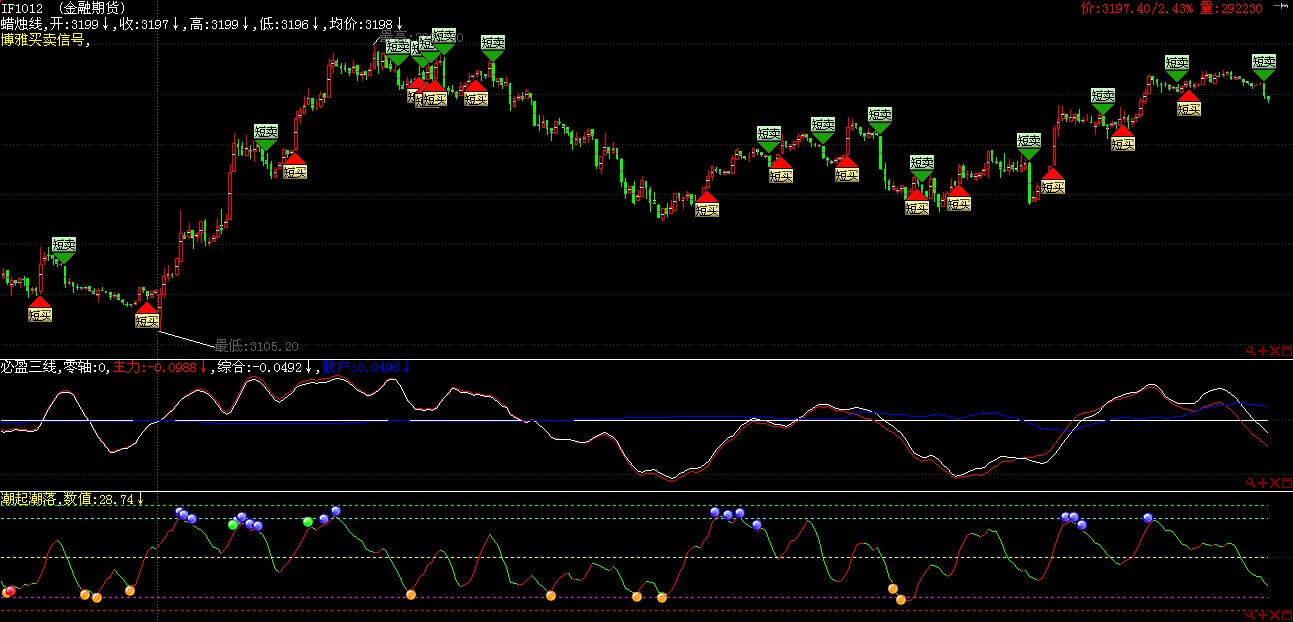This screenshot has width=1293, height=622.
Task: Click the rightmost 短卖 sell signal marker
Action: (1264, 62)
